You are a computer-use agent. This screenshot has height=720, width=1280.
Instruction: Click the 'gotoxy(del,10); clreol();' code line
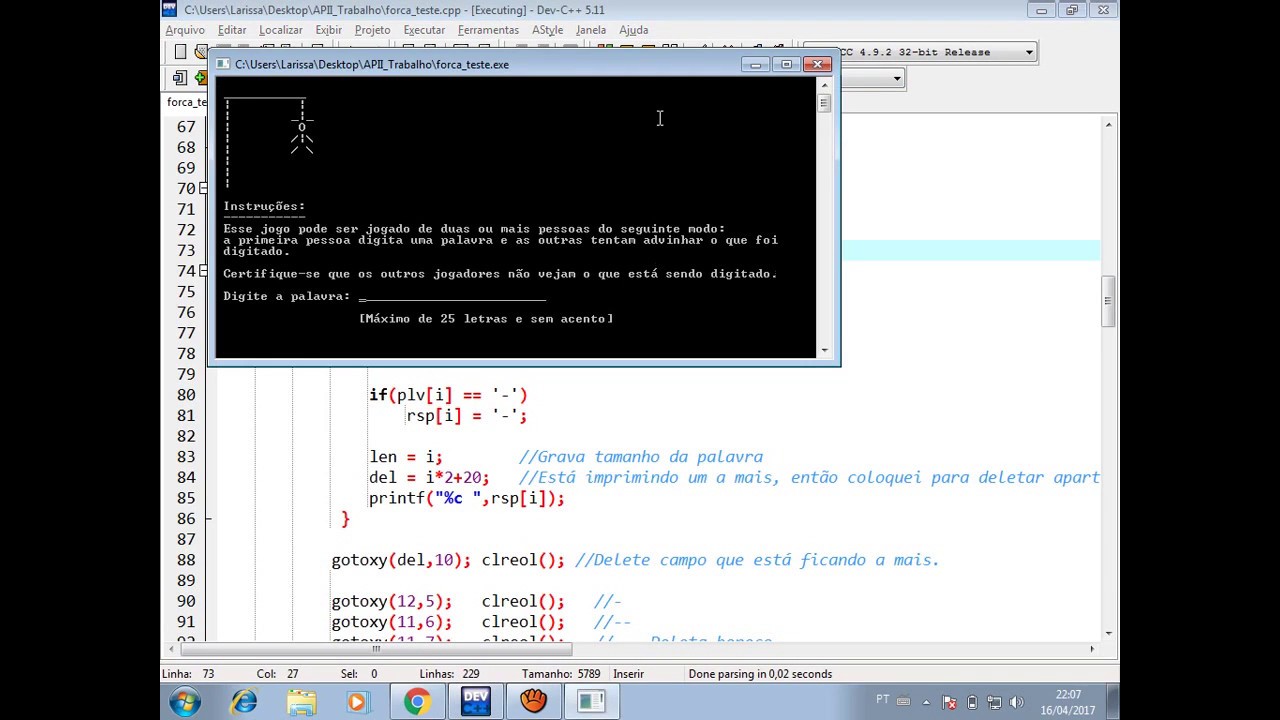pyautogui.click(x=448, y=560)
